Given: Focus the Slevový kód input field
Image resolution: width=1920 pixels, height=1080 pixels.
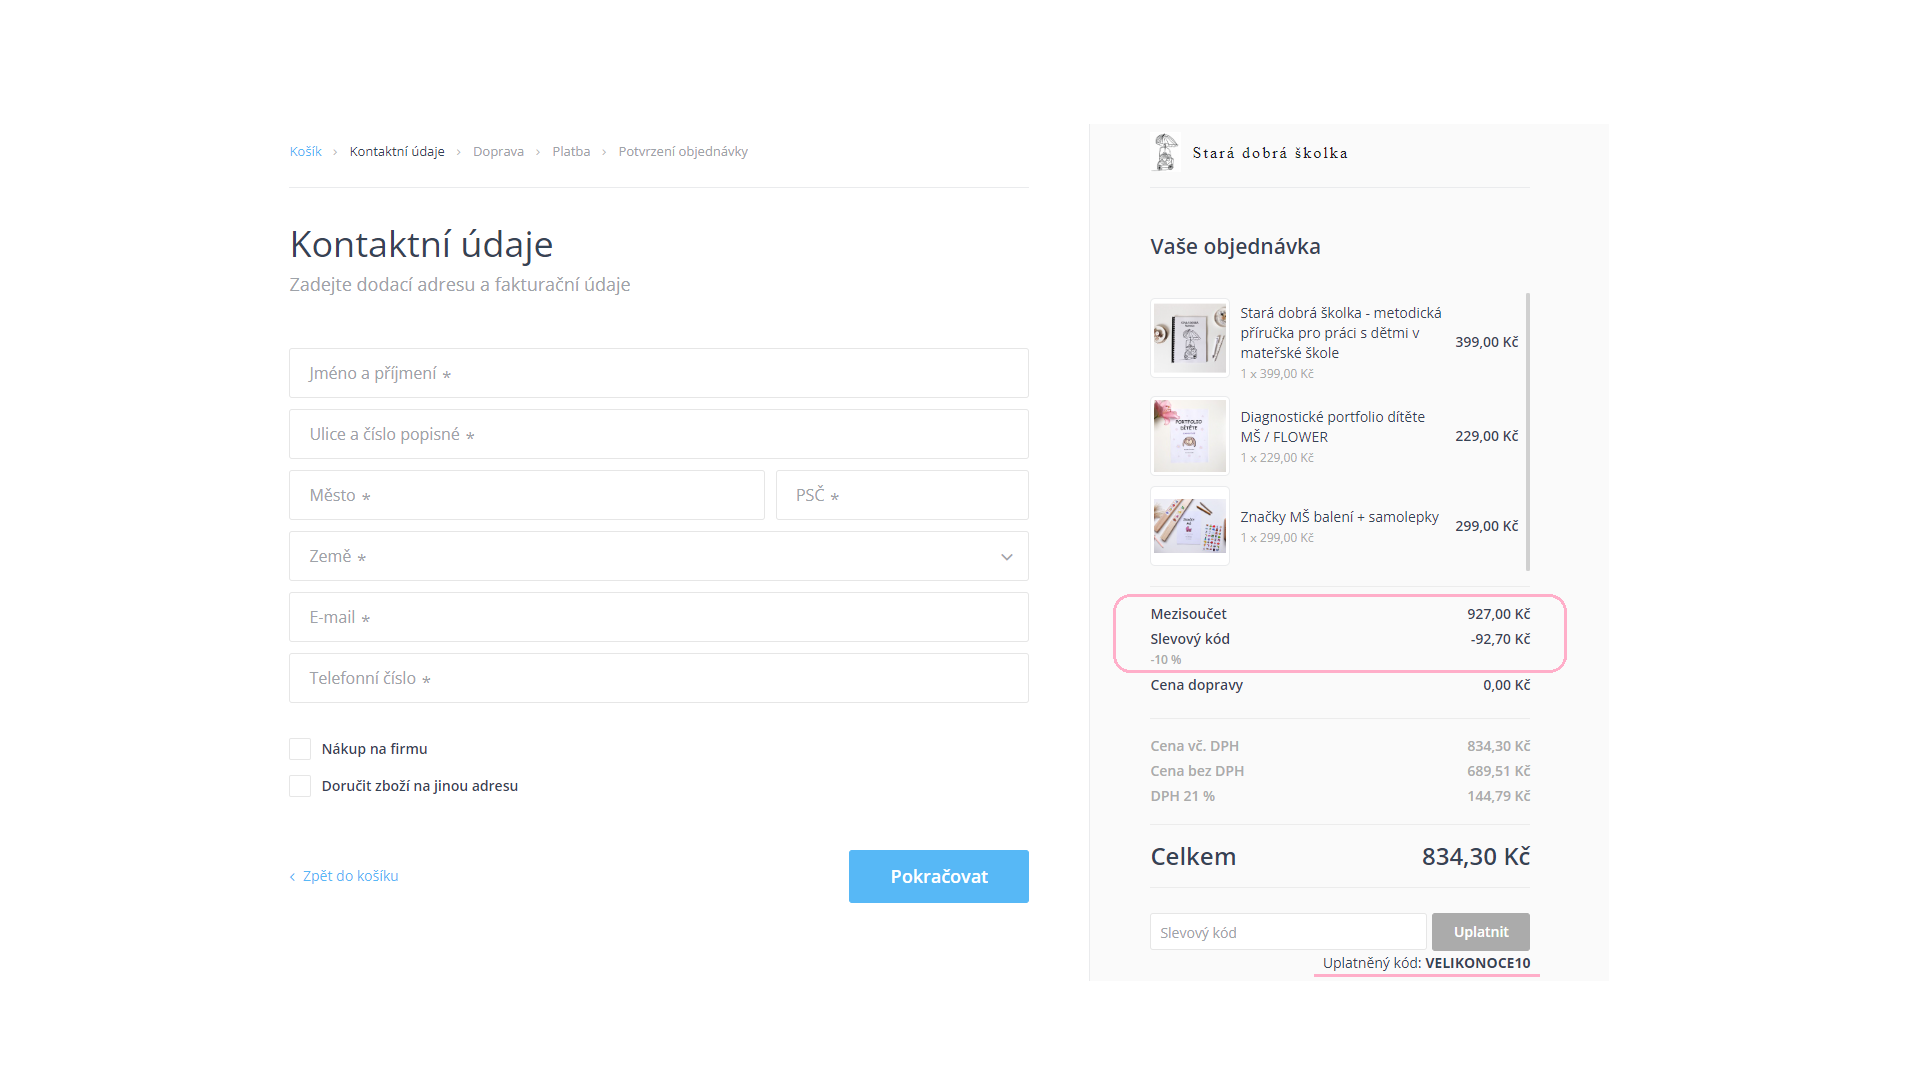Looking at the screenshot, I should (x=1287, y=932).
